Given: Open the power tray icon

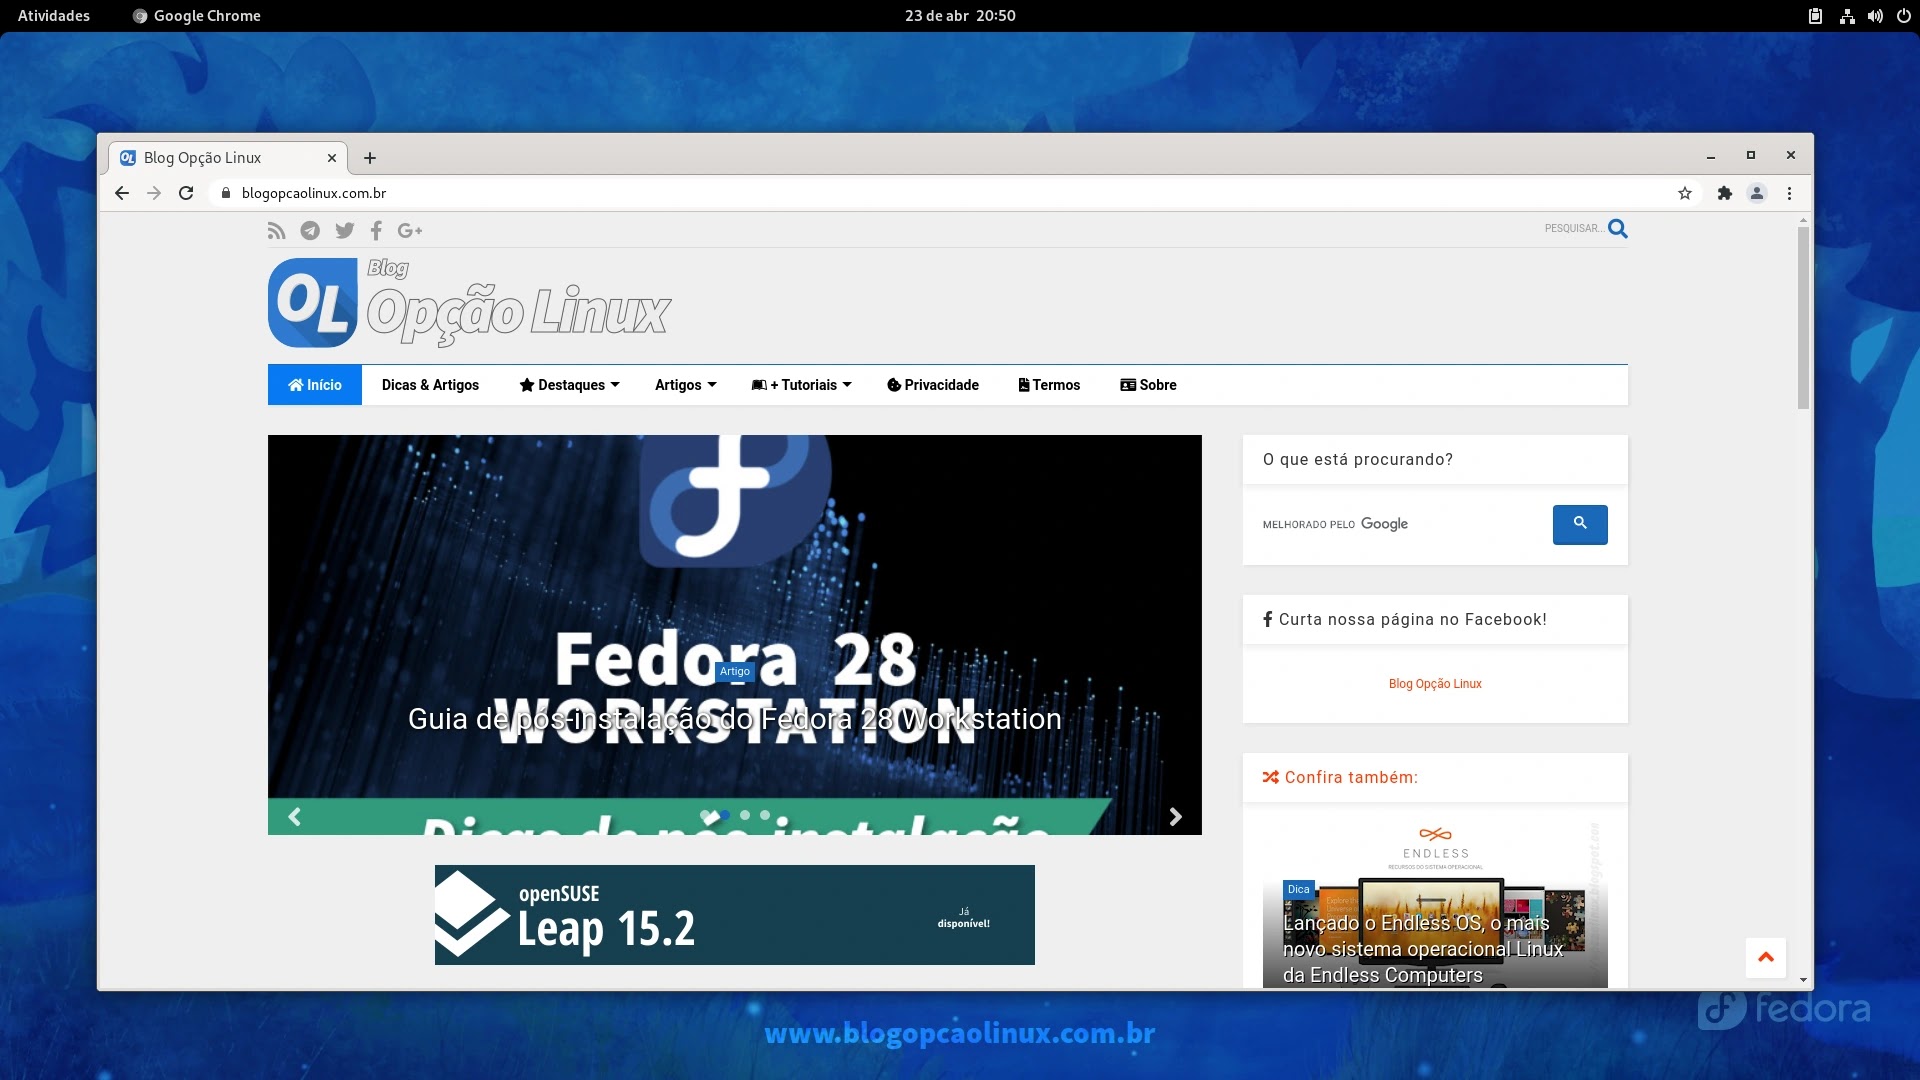Looking at the screenshot, I should pos(1904,16).
